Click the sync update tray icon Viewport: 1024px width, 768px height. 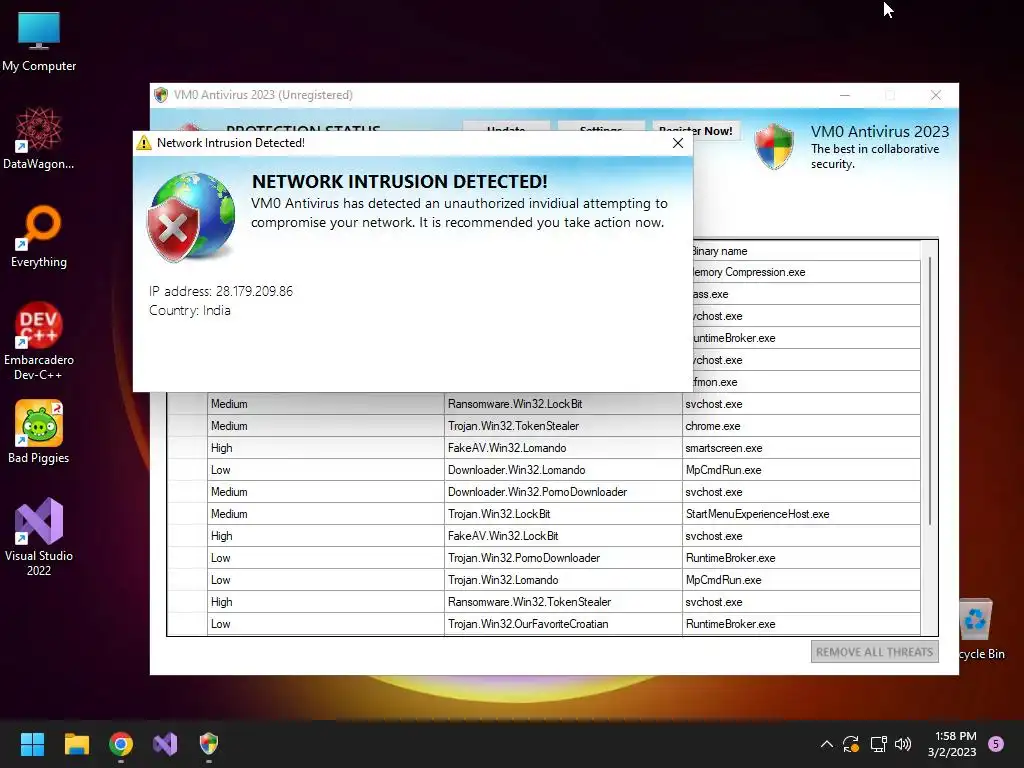pyautogui.click(x=850, y=744)
